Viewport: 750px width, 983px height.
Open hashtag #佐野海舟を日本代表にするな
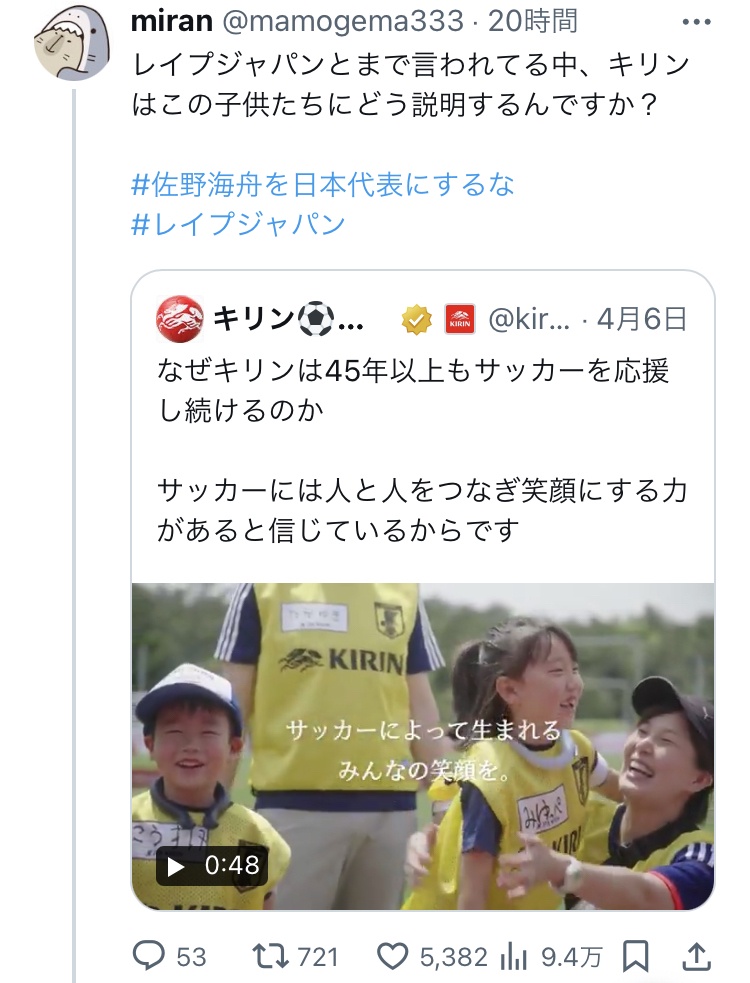pos(323,184)
